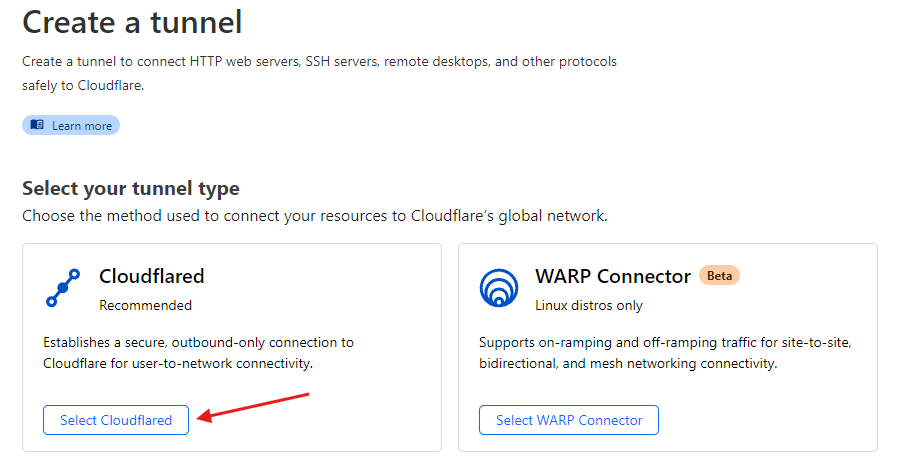Click the WARP Connector concentric arcs icon
This screenshot has width=897, height=471.
pyautogui.click(x=499, y=288)
